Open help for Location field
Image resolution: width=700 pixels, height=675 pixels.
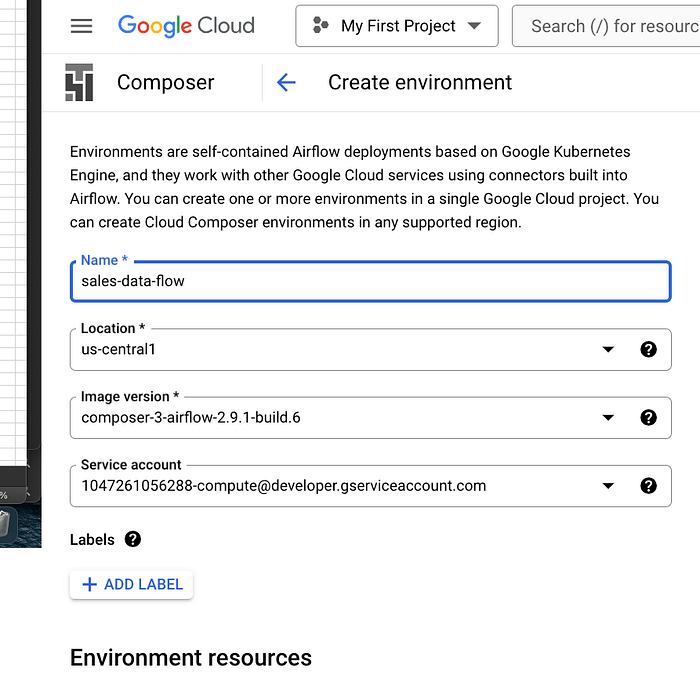tap(648, 349)
